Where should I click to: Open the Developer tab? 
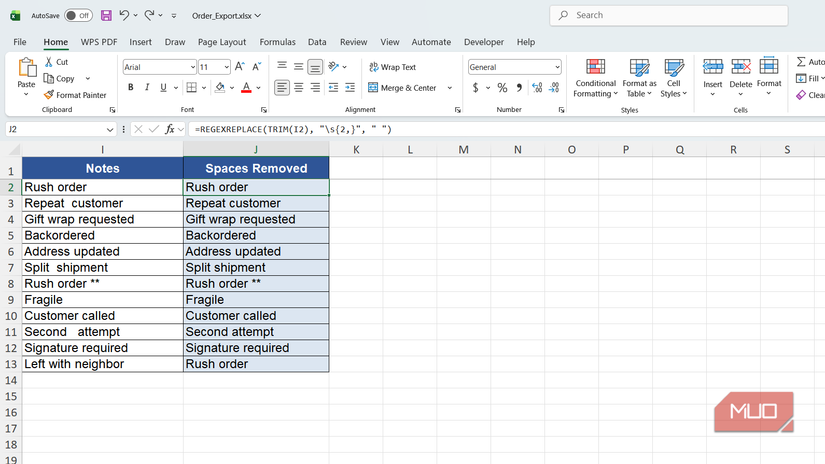(x=484, y=42)
